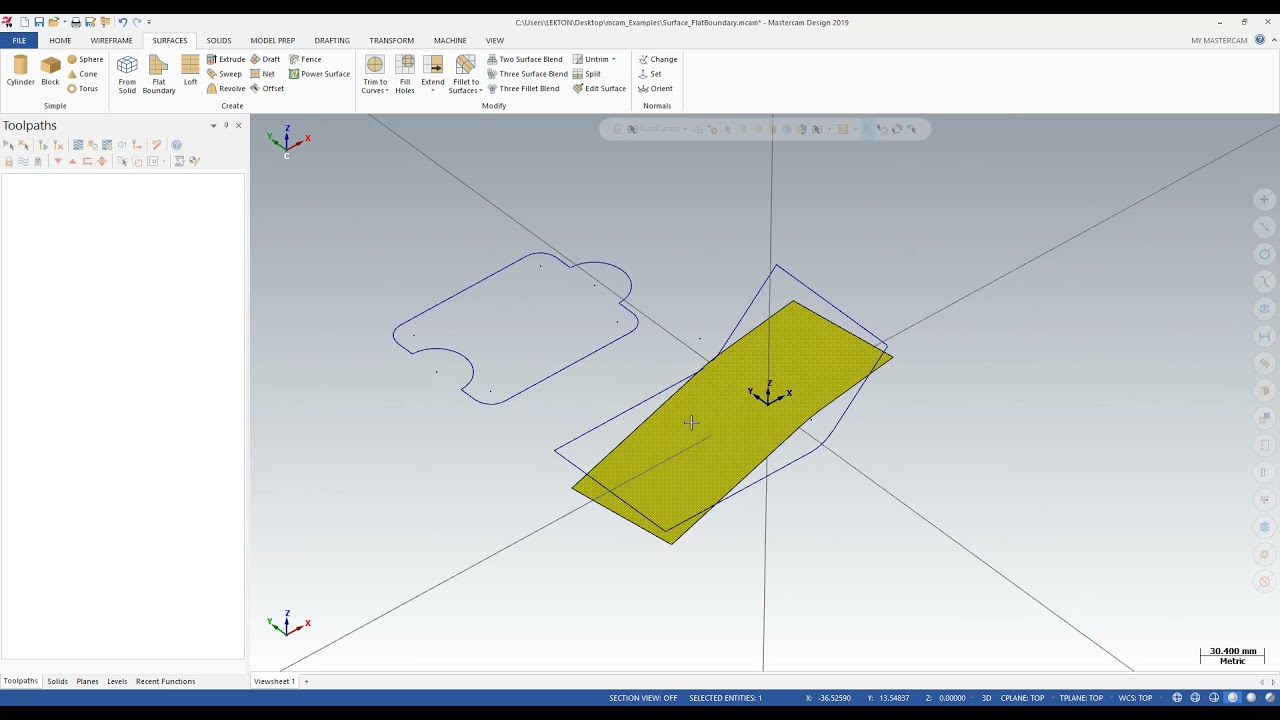The width and height of the screenshot is (1280, 720).
Task: Switch to the WIREFRAME ribbon tab
Action: coord(111,41)
